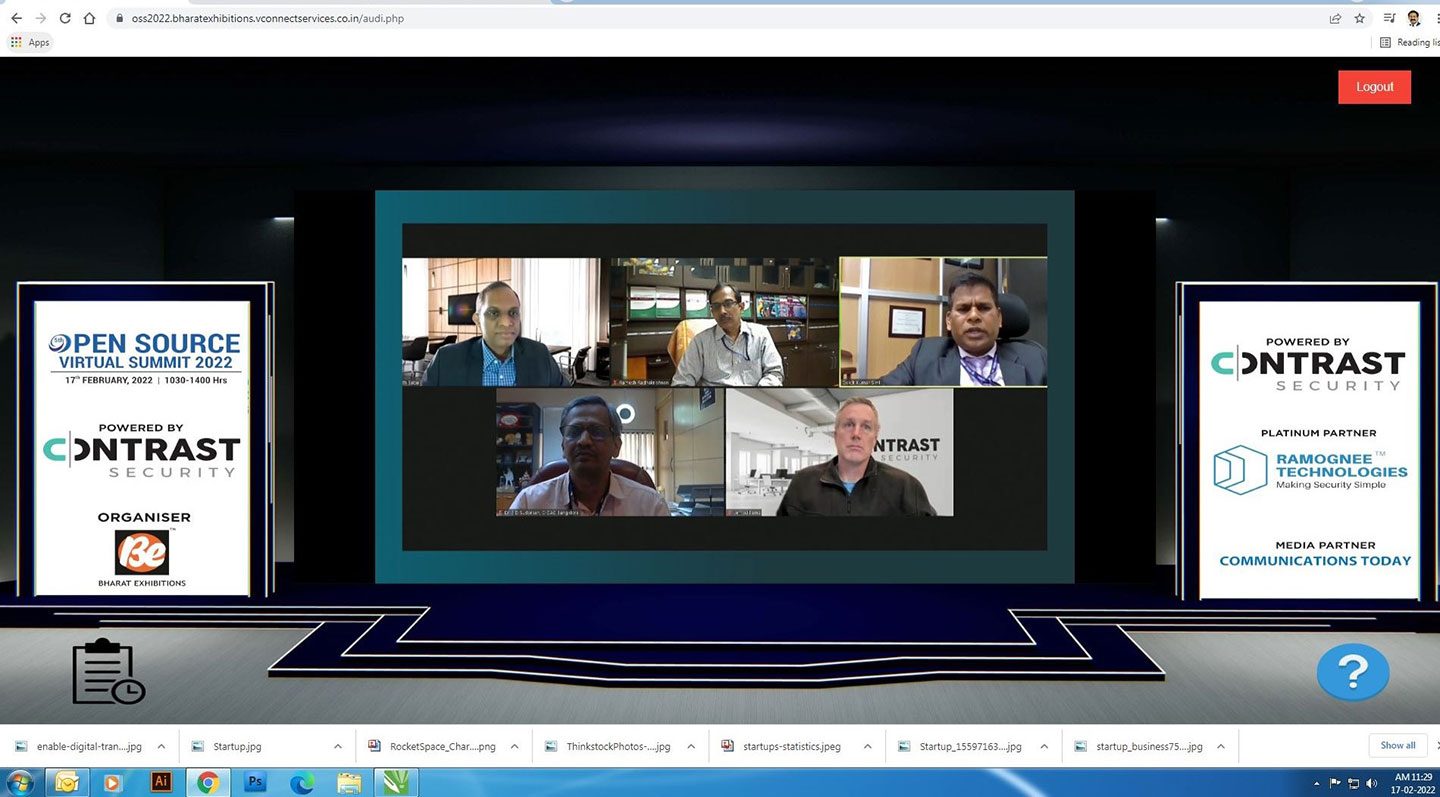Image resolution: width=1440 pixels, height=797 pixels.
Task: Open the yellow envelope app on the taskbar
Action: click(x=67, y=782)
